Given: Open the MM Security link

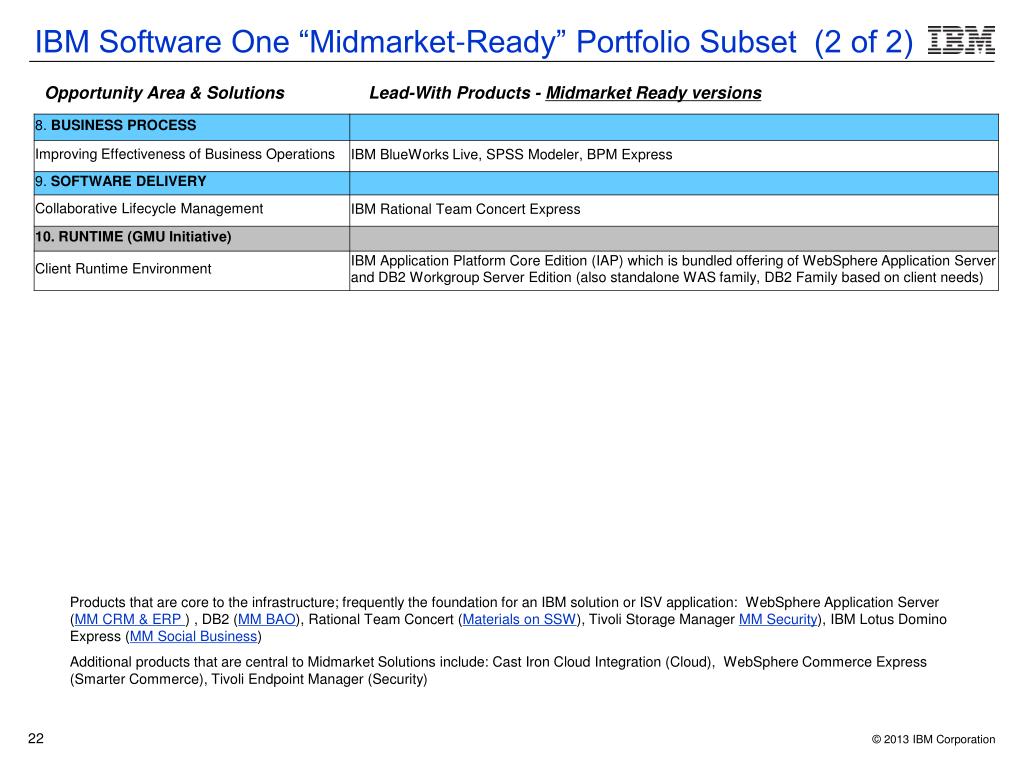Looking at the screenshot, I should [x=778, y=619].
